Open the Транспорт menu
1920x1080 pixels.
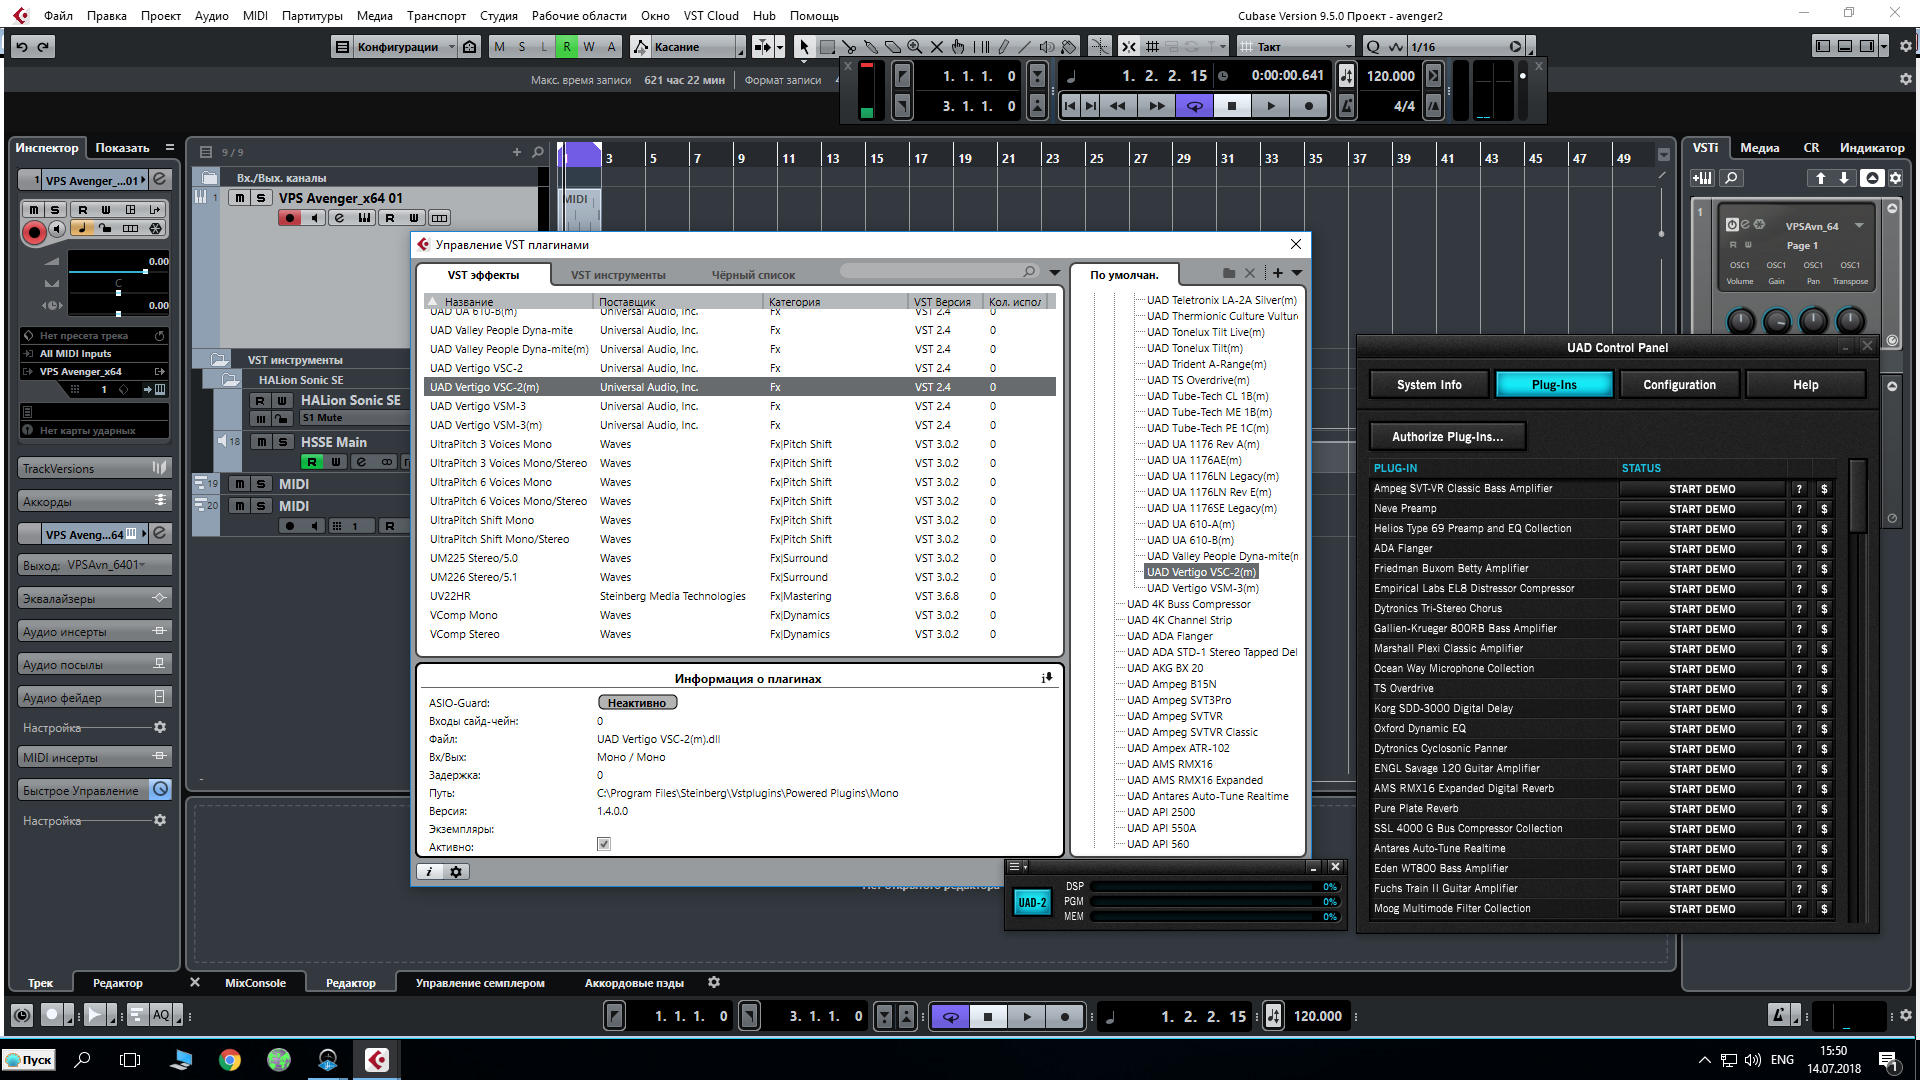(x=436, y=15)
